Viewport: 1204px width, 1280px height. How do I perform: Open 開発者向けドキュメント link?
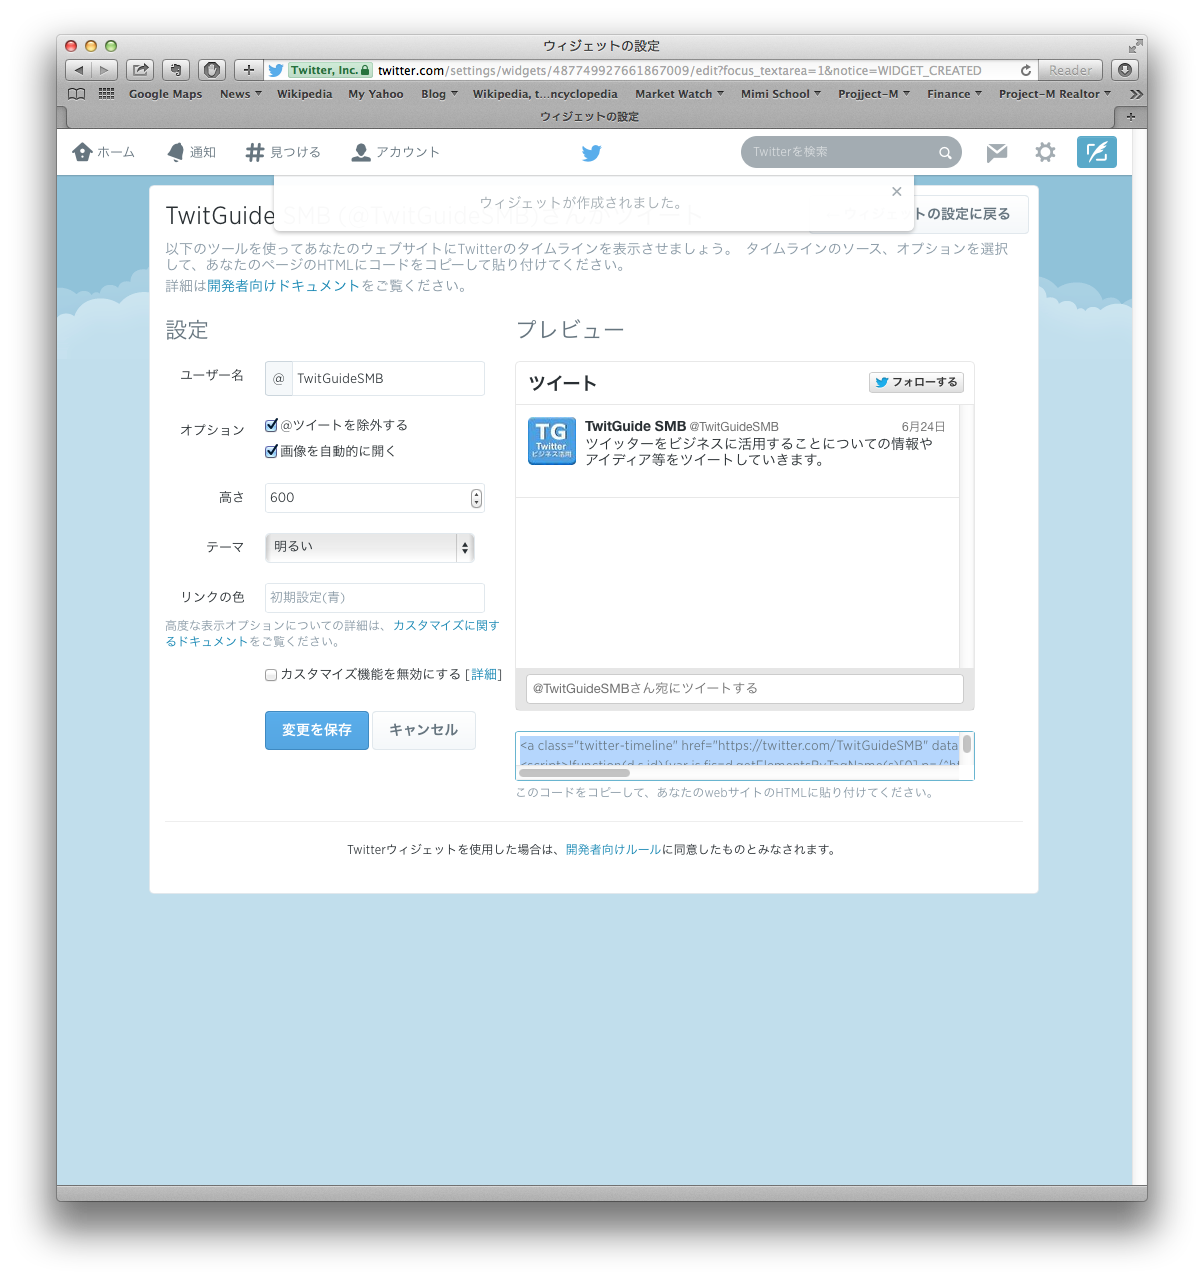coord(283,286)
